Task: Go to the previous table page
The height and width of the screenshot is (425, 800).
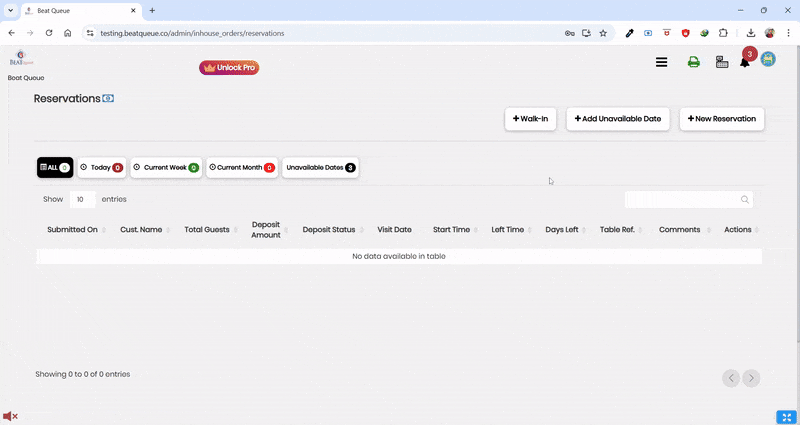Action: click(732, 377)
